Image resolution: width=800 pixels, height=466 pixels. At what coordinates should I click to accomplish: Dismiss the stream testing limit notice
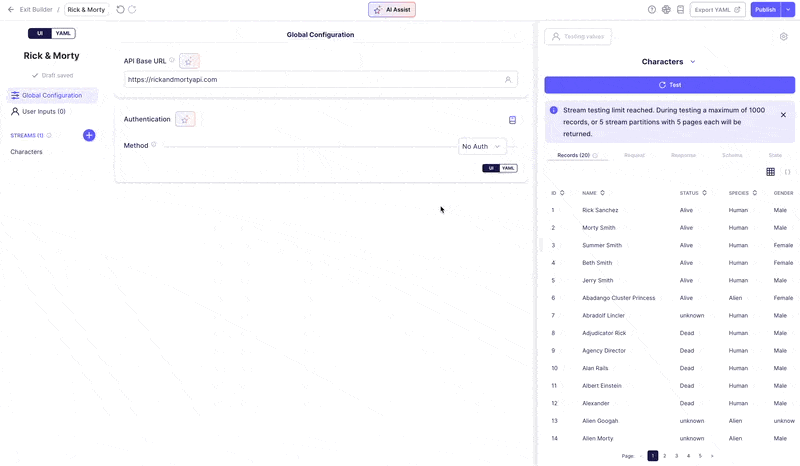pos(783,115)
